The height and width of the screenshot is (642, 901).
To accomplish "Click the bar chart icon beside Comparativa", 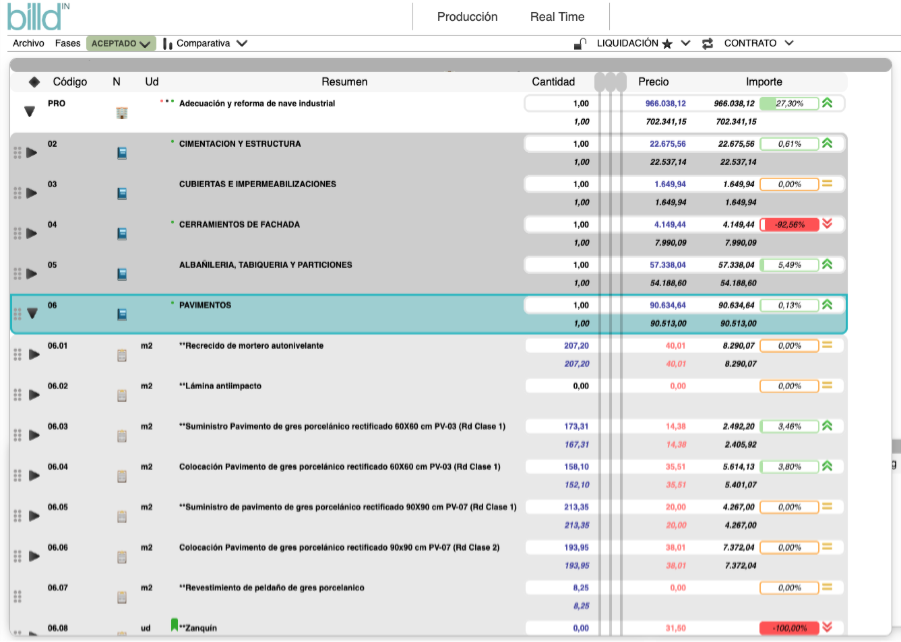I will point(167,44).
